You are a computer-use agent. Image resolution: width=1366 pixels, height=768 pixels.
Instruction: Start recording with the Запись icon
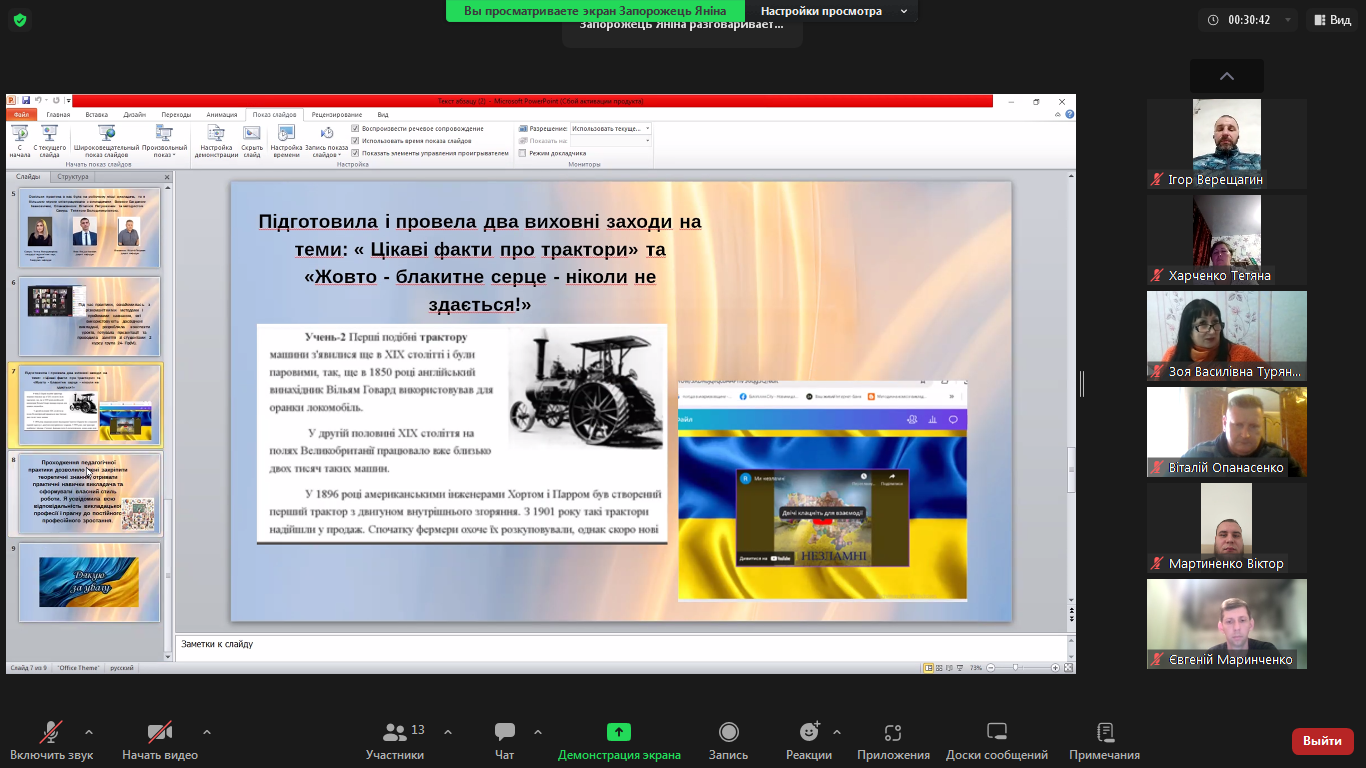point(728,733)
